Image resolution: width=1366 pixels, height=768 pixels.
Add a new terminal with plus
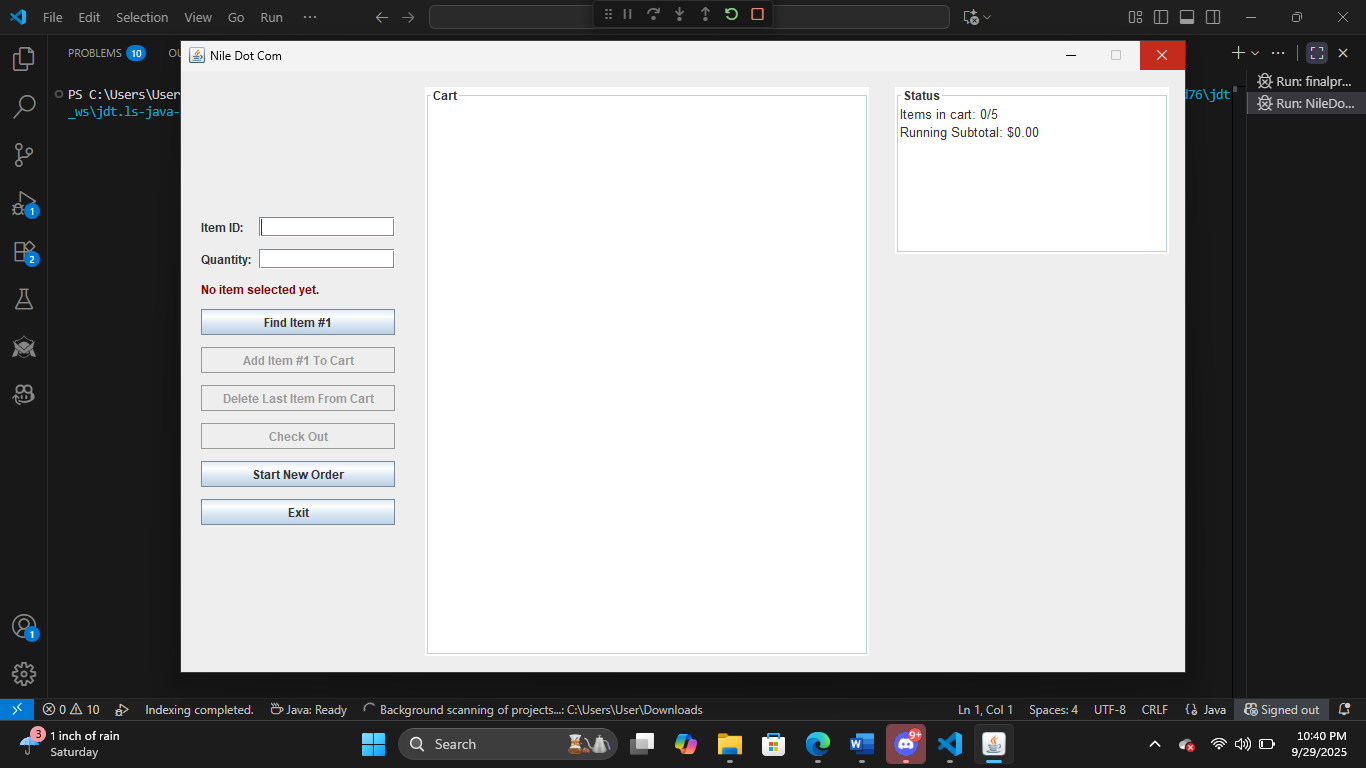[x=1238, y=53]
